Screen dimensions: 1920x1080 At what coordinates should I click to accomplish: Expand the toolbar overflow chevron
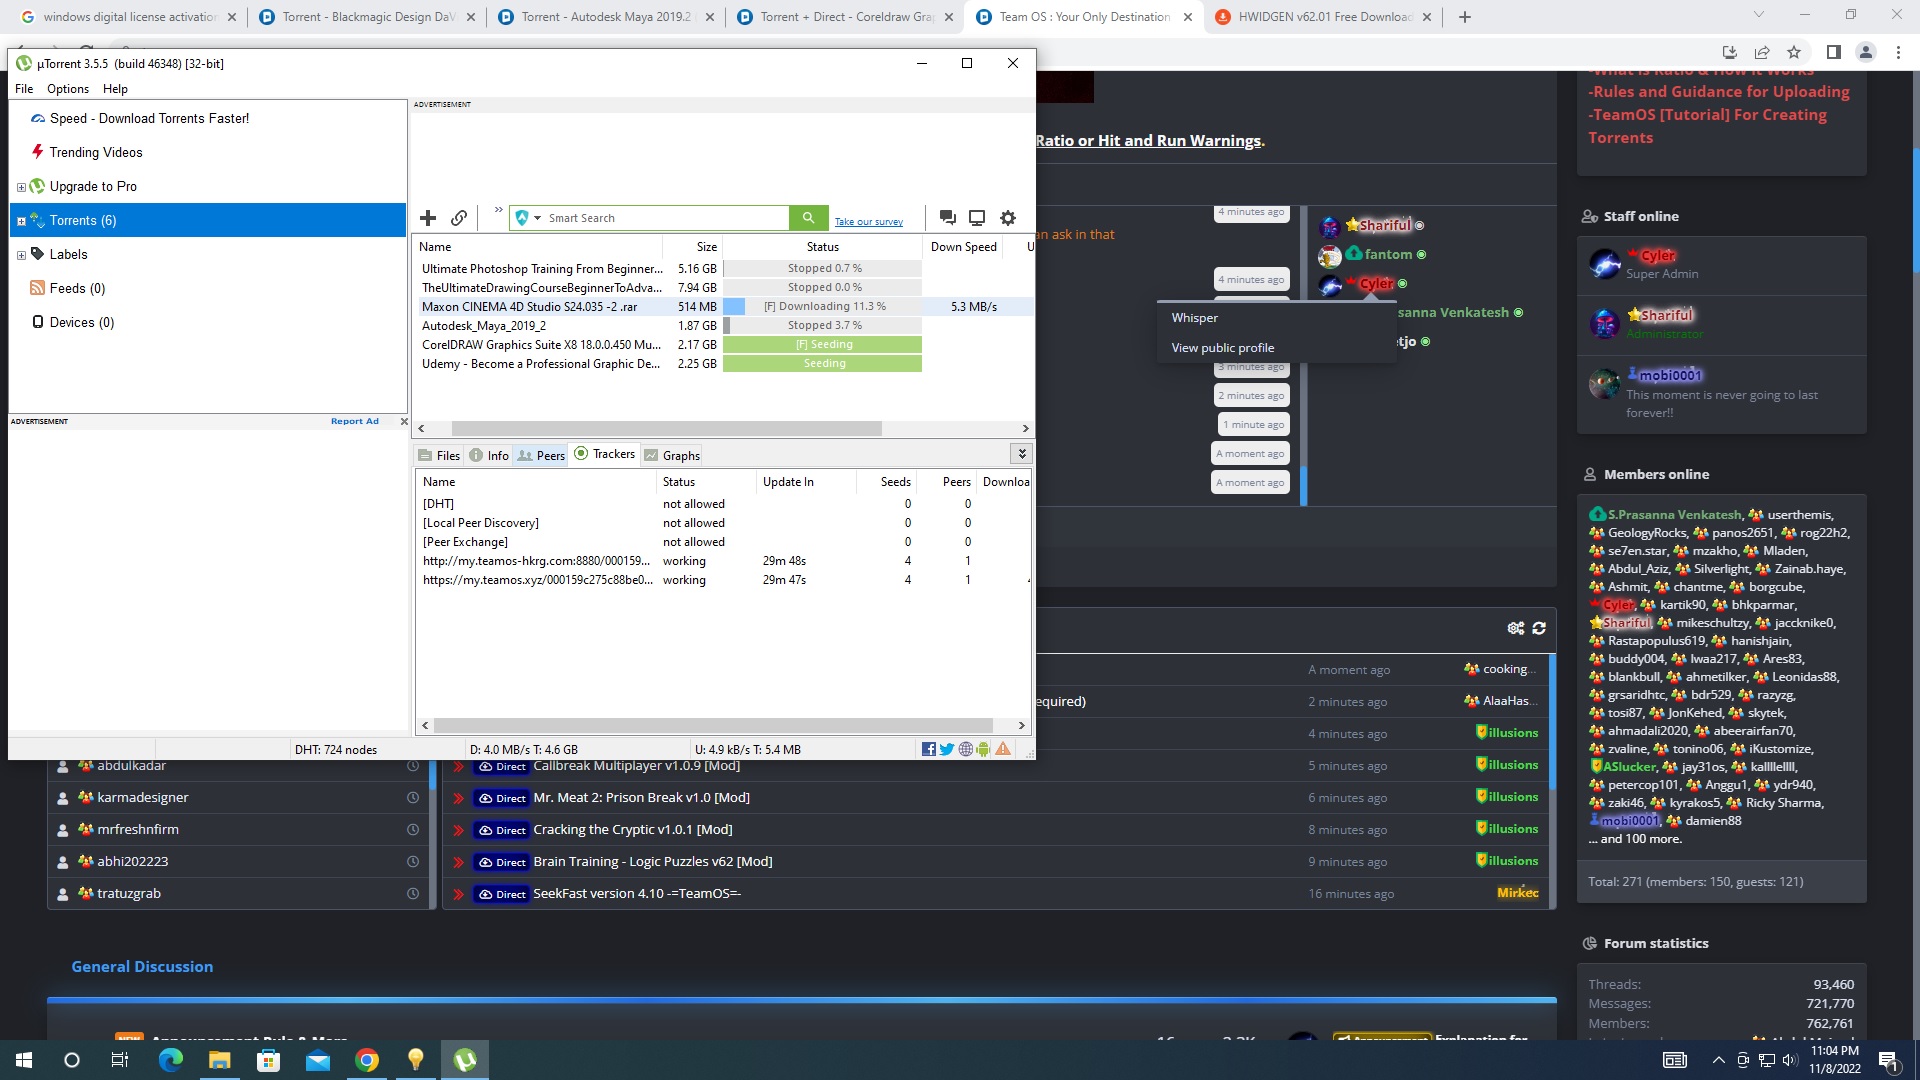pyautogui.click(x=498, y=210)
